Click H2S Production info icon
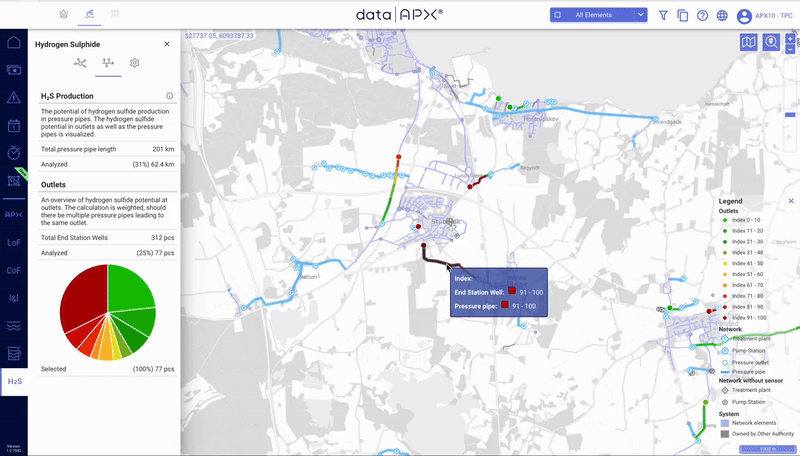 pyautogui.click(x=169, y=96)
